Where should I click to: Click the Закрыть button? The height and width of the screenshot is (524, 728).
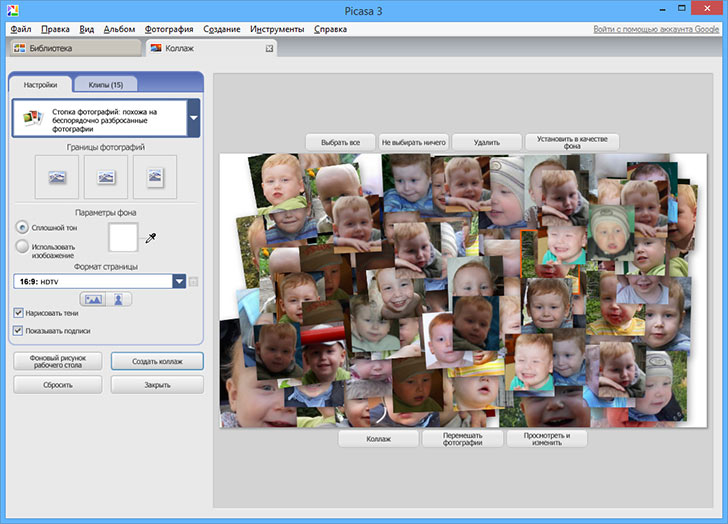[x=157, y=385]
